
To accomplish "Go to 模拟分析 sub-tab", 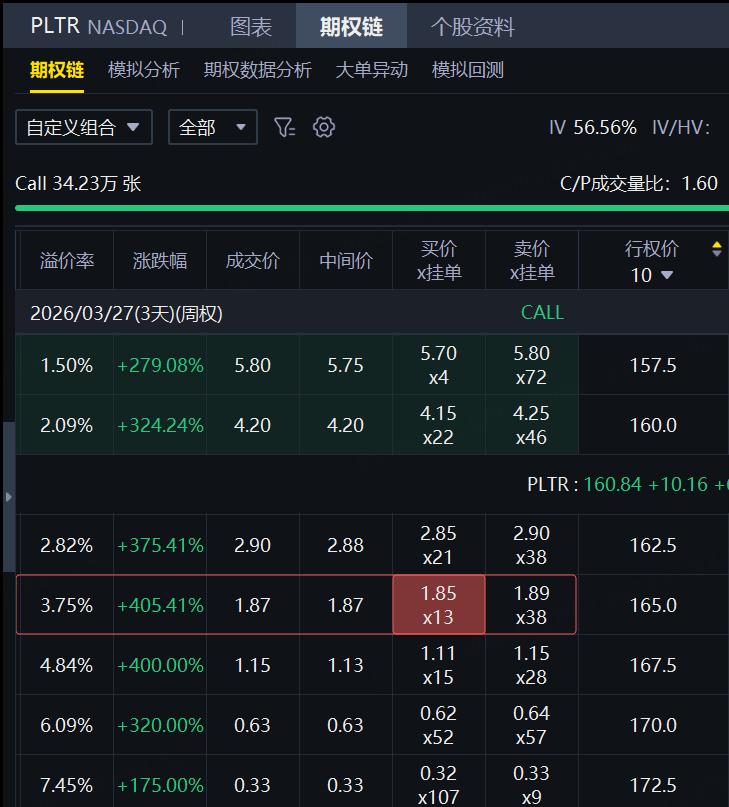I will [x=143, y=70].
